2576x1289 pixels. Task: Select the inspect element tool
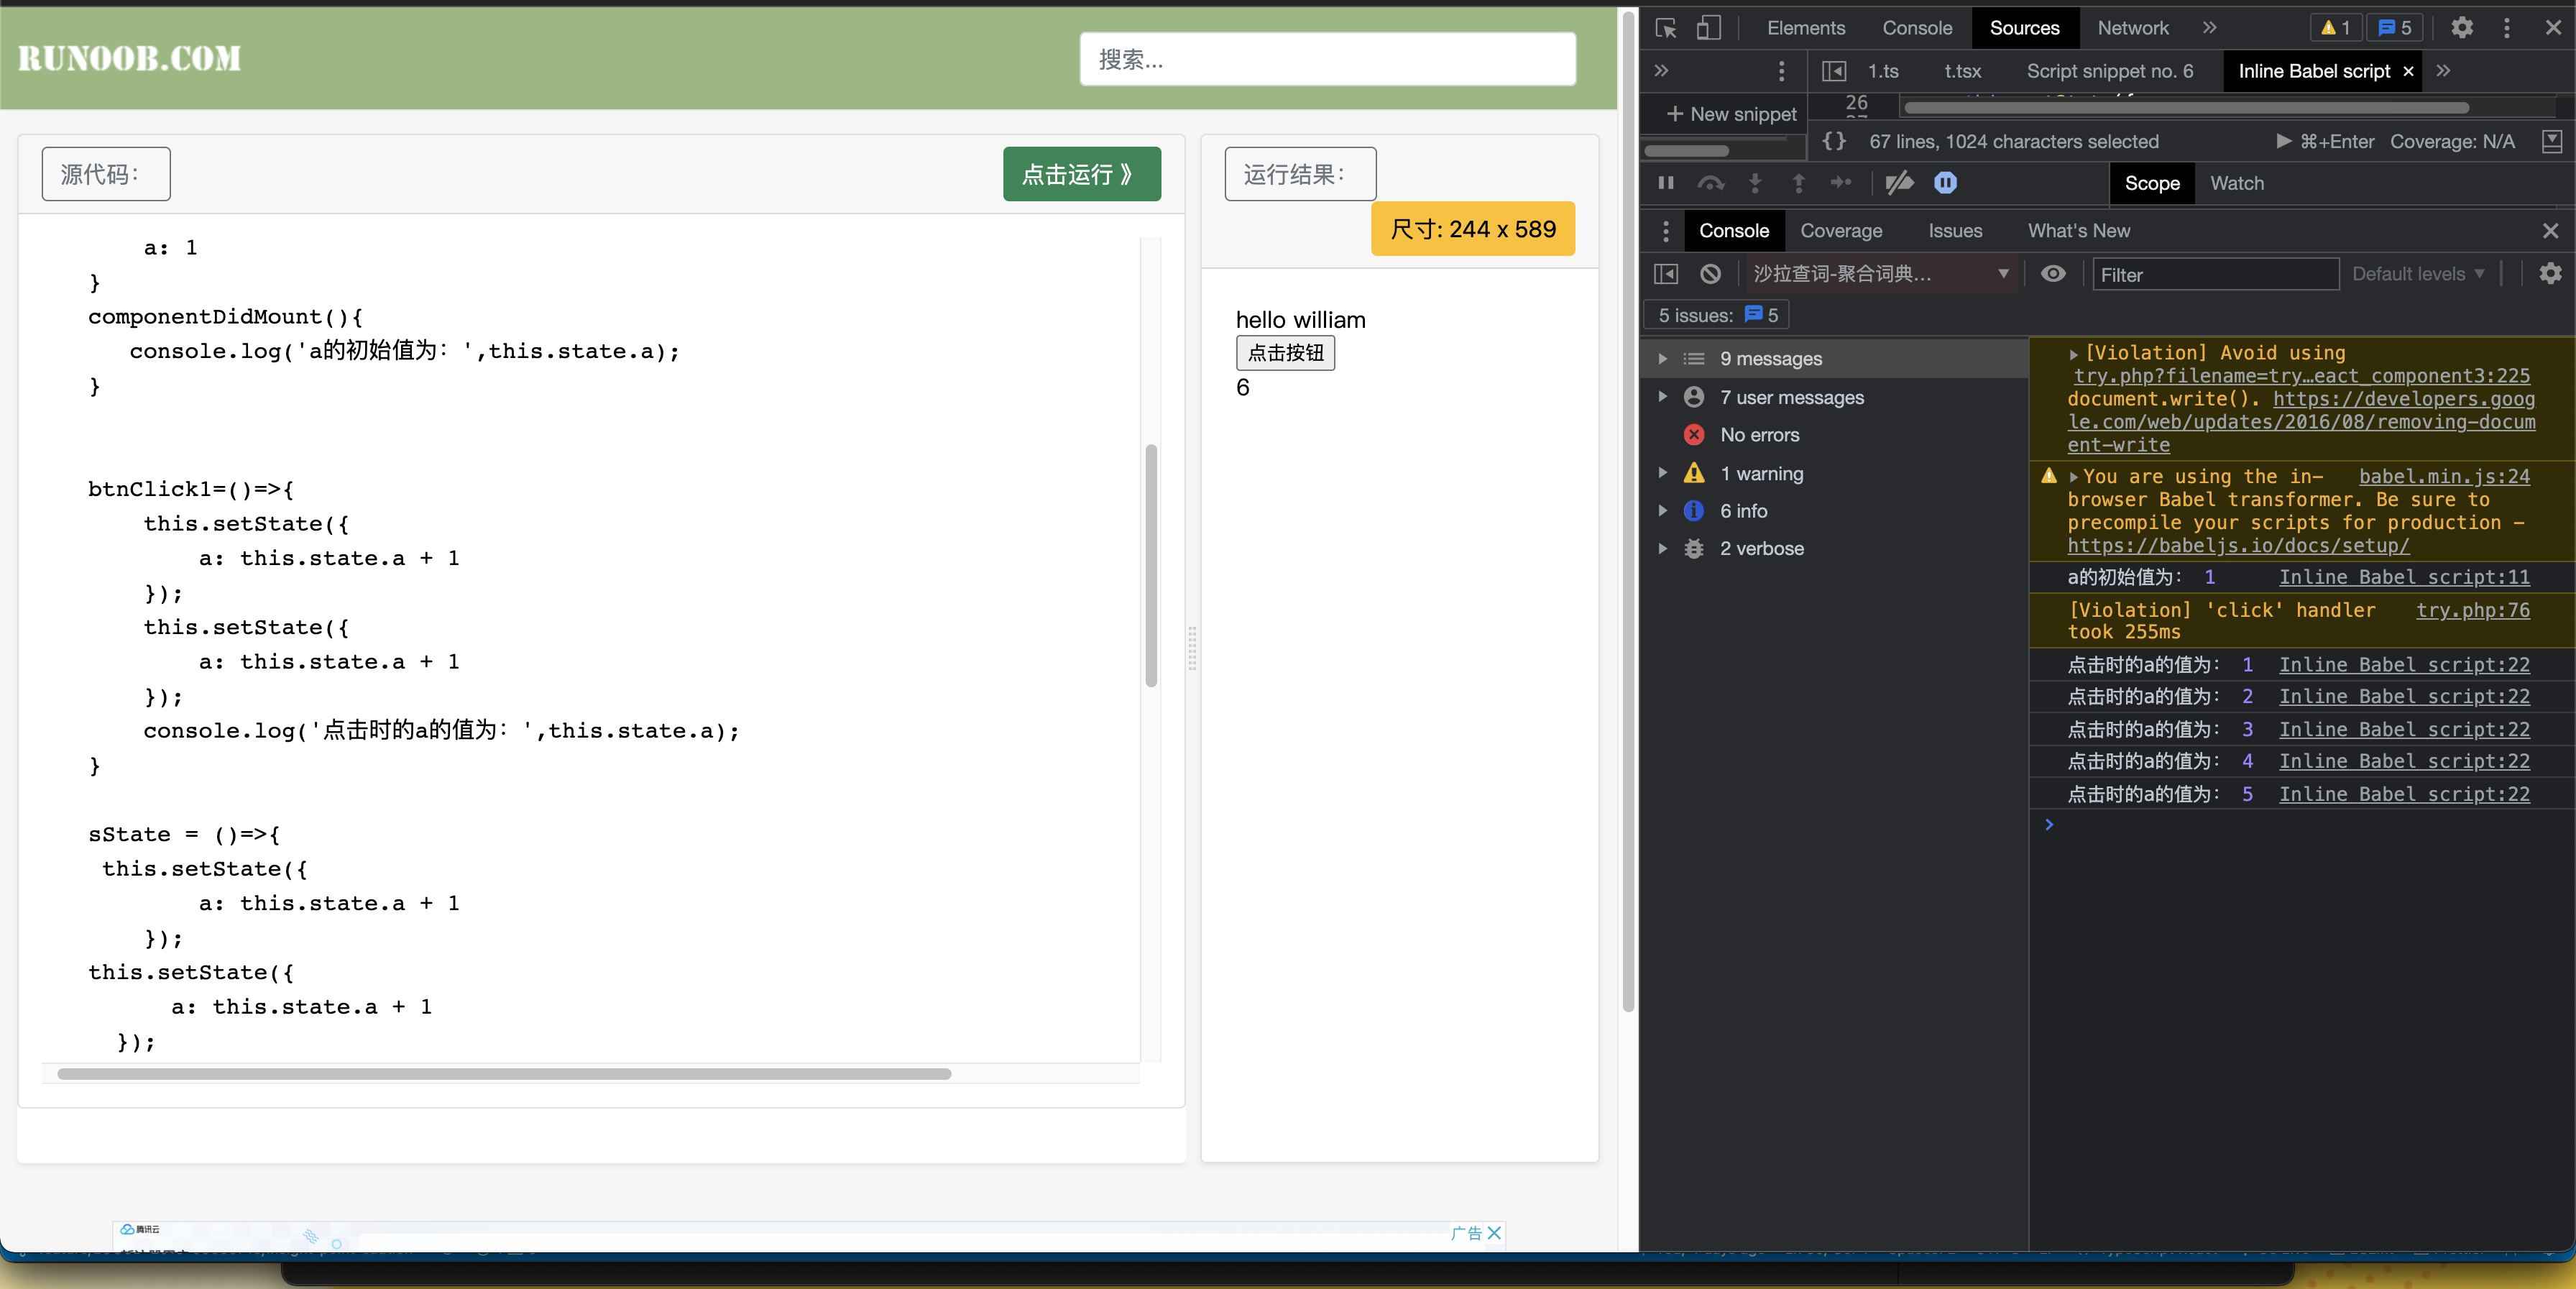pyautogui.click(x=1665, y=28)
